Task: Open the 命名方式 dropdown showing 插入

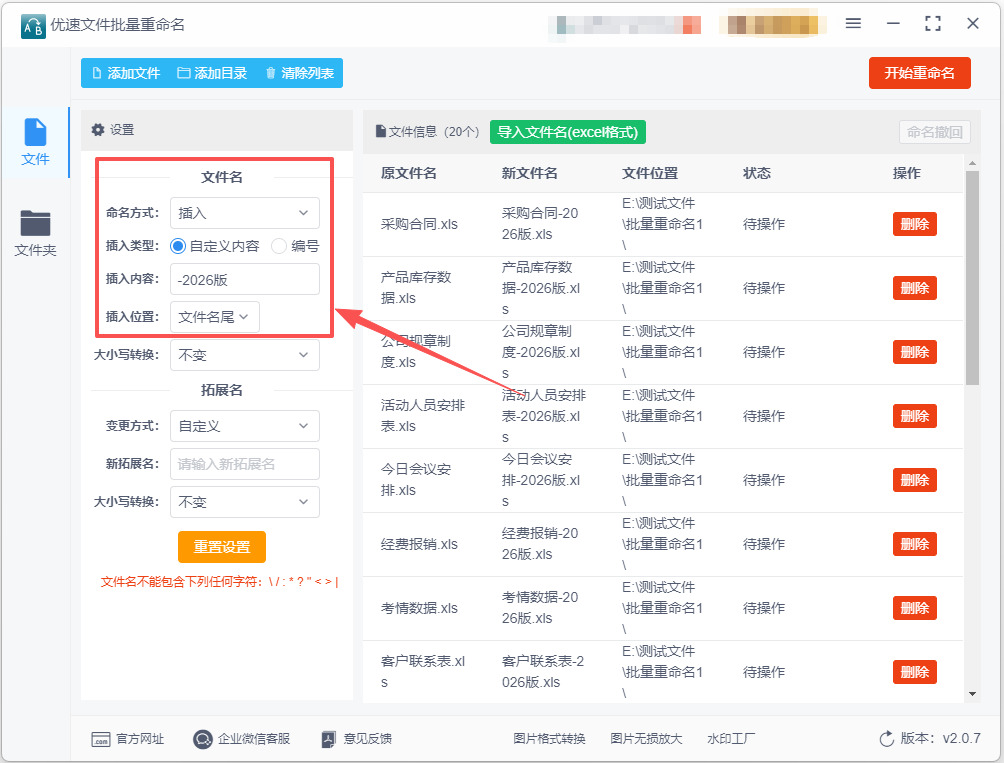Action: 245,213
